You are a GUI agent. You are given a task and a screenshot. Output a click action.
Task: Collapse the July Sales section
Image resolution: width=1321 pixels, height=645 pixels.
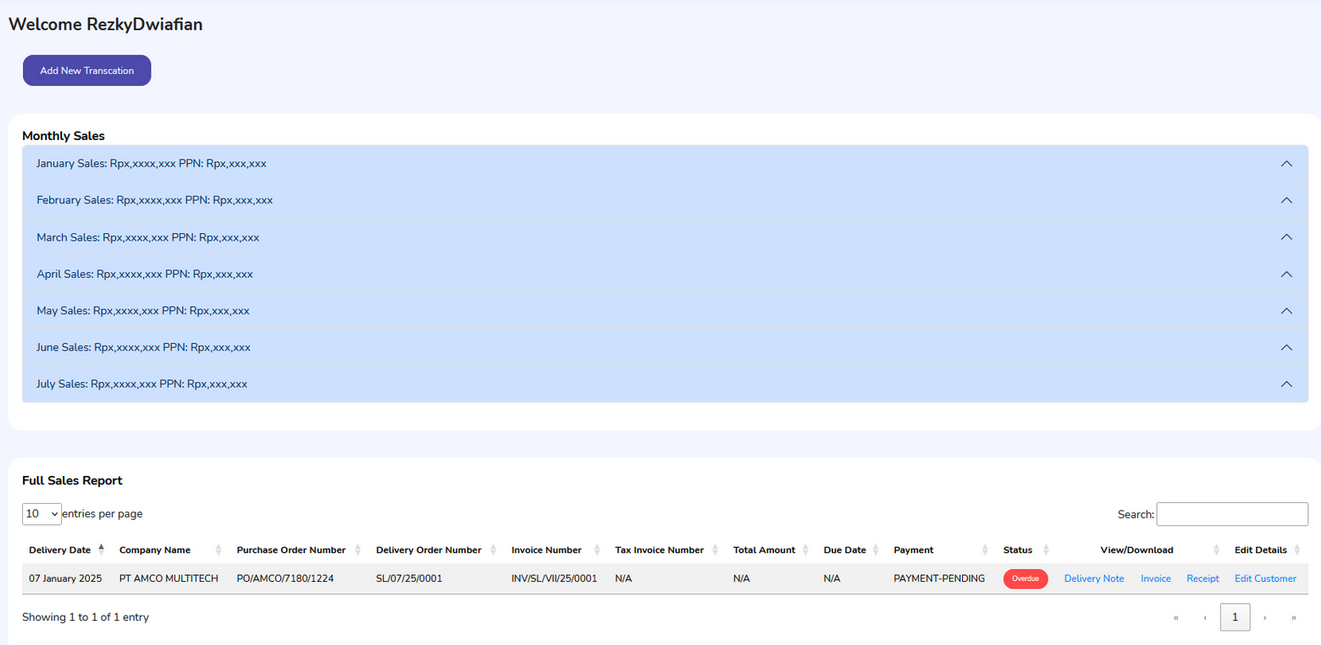click(x=1287, y=383)
